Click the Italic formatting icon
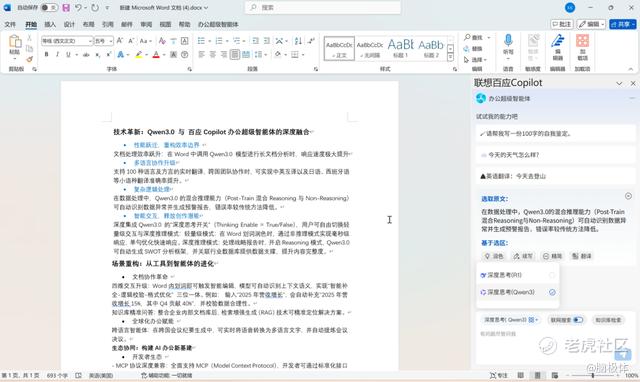Viewport: 640px width, 382px height. tap(57, 54)
